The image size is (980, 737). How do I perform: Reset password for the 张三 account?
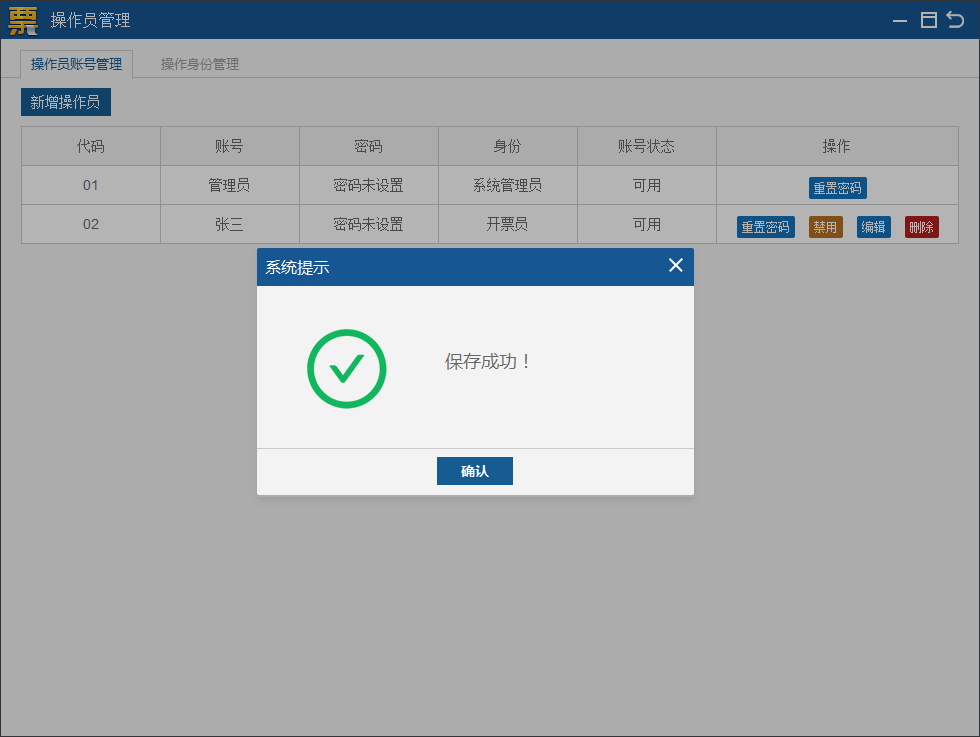point(766,227)
